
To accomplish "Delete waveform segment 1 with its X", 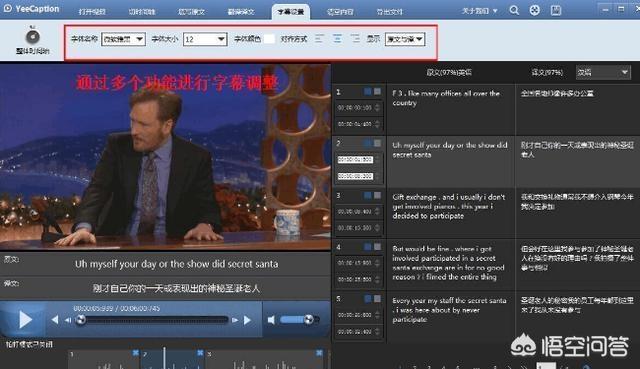I will pyautogui.click(x=136, y=353).
